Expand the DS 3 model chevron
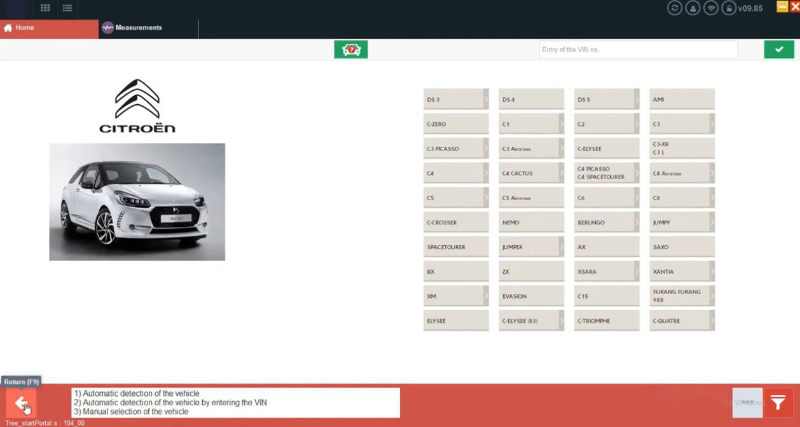800x427 pixels. (x=486, y=99)
